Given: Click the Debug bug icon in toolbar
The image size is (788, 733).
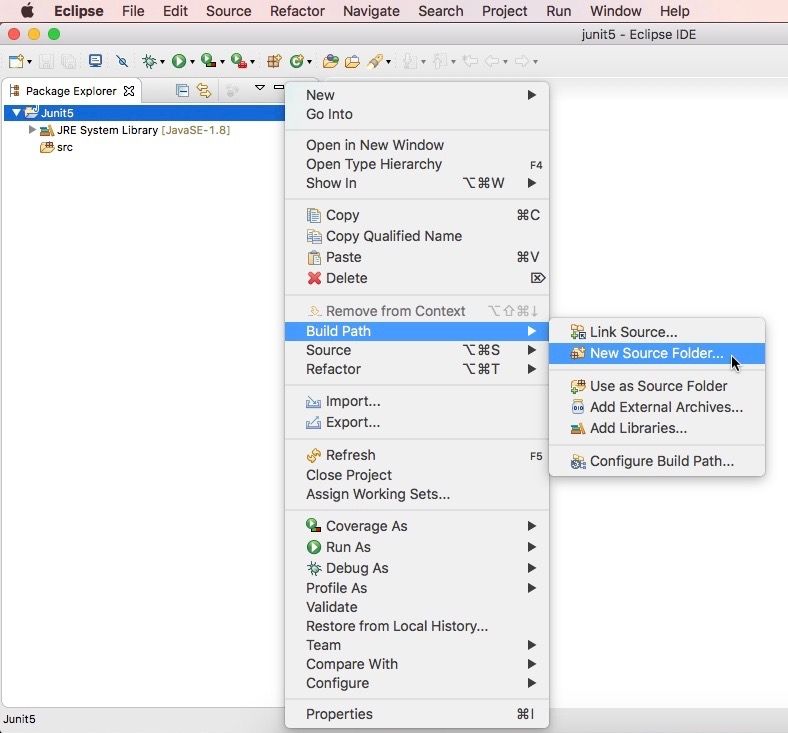Looking at the screenshot, I should [149, 61].
